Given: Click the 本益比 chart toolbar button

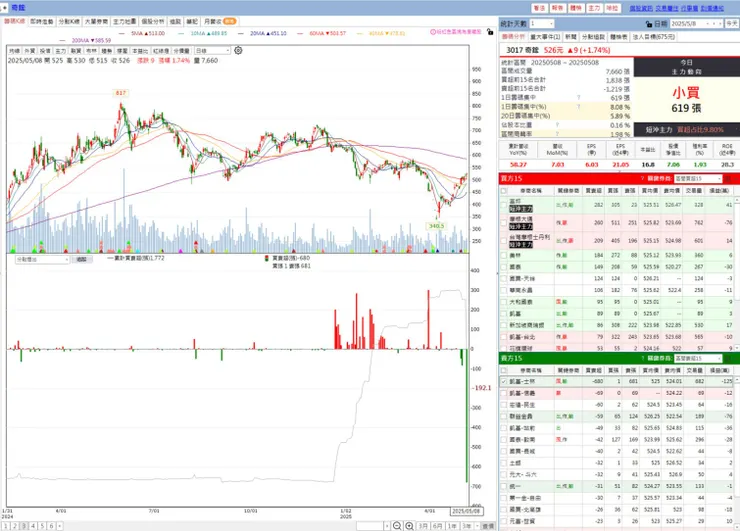Looking at the screenshot, I should [x=140, y=51].
